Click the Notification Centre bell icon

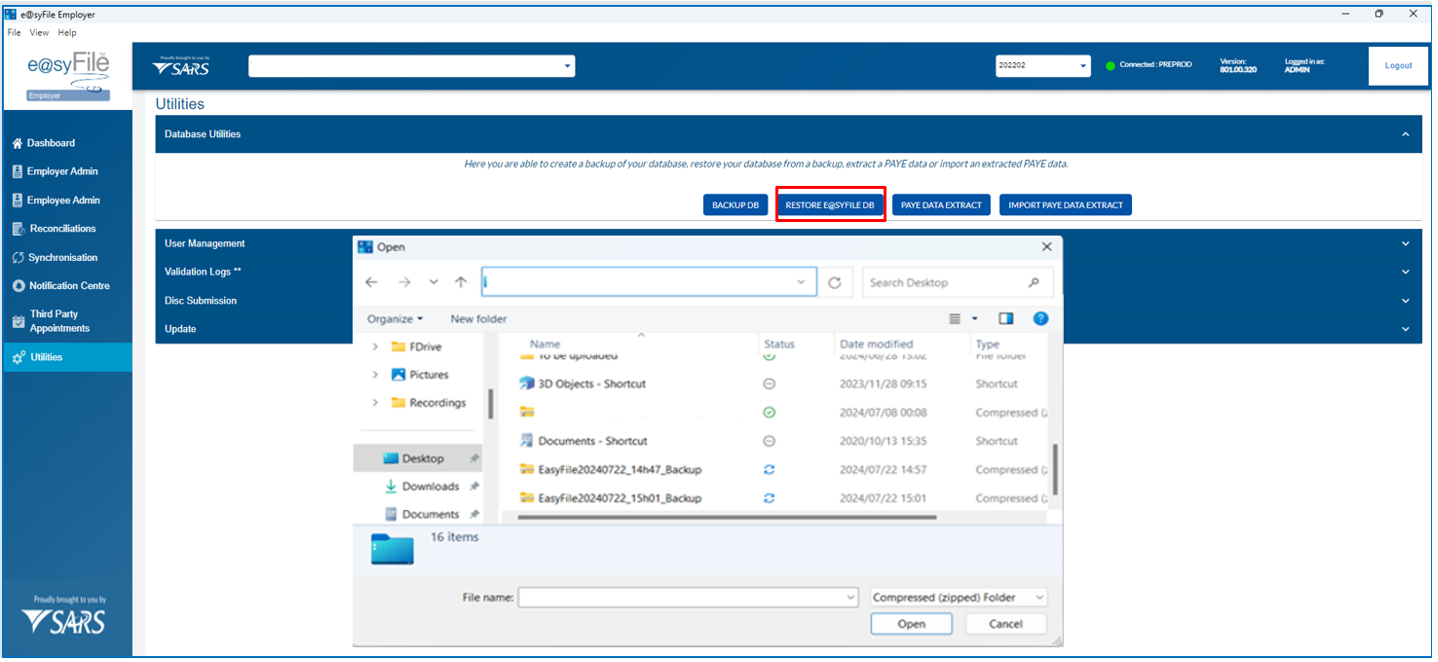(x=18, y=286)
